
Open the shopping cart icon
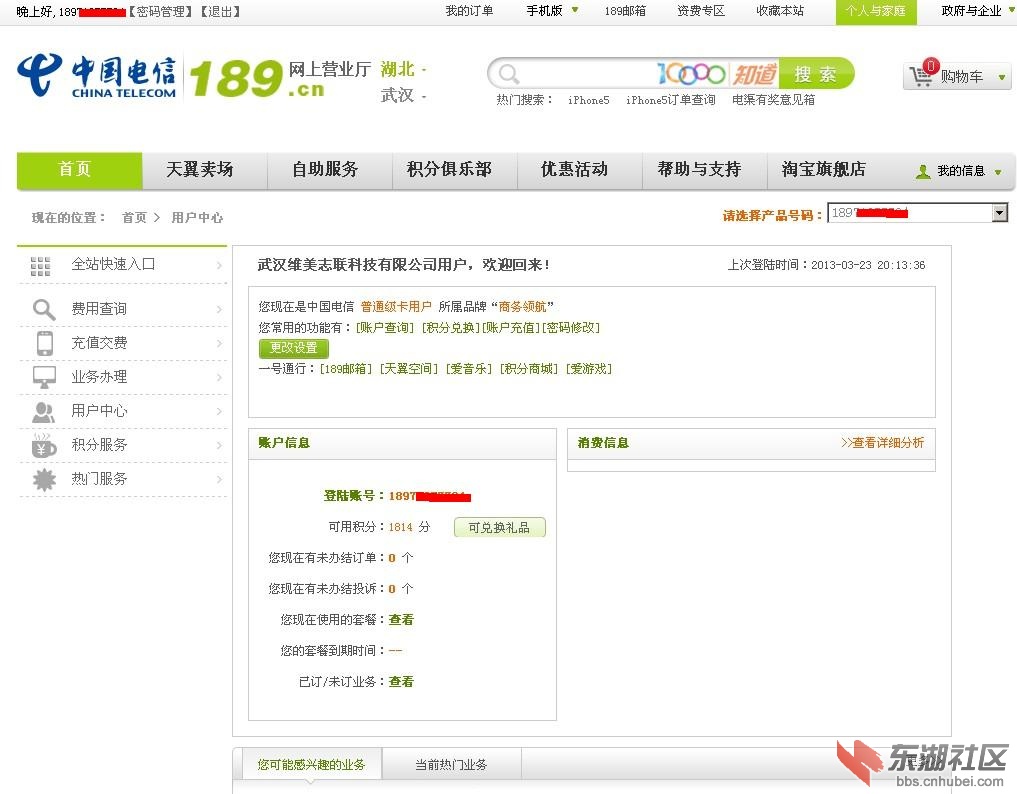(921, 75)
